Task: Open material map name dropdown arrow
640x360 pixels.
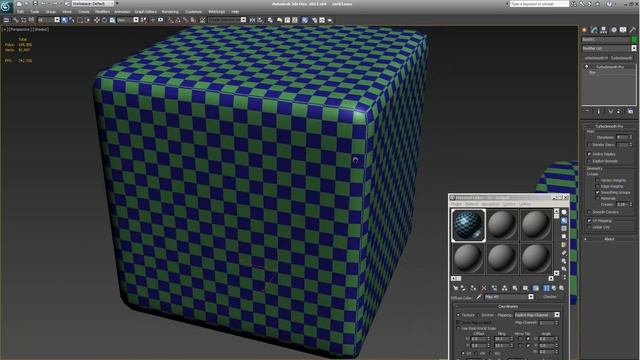Action: (531, 297)
